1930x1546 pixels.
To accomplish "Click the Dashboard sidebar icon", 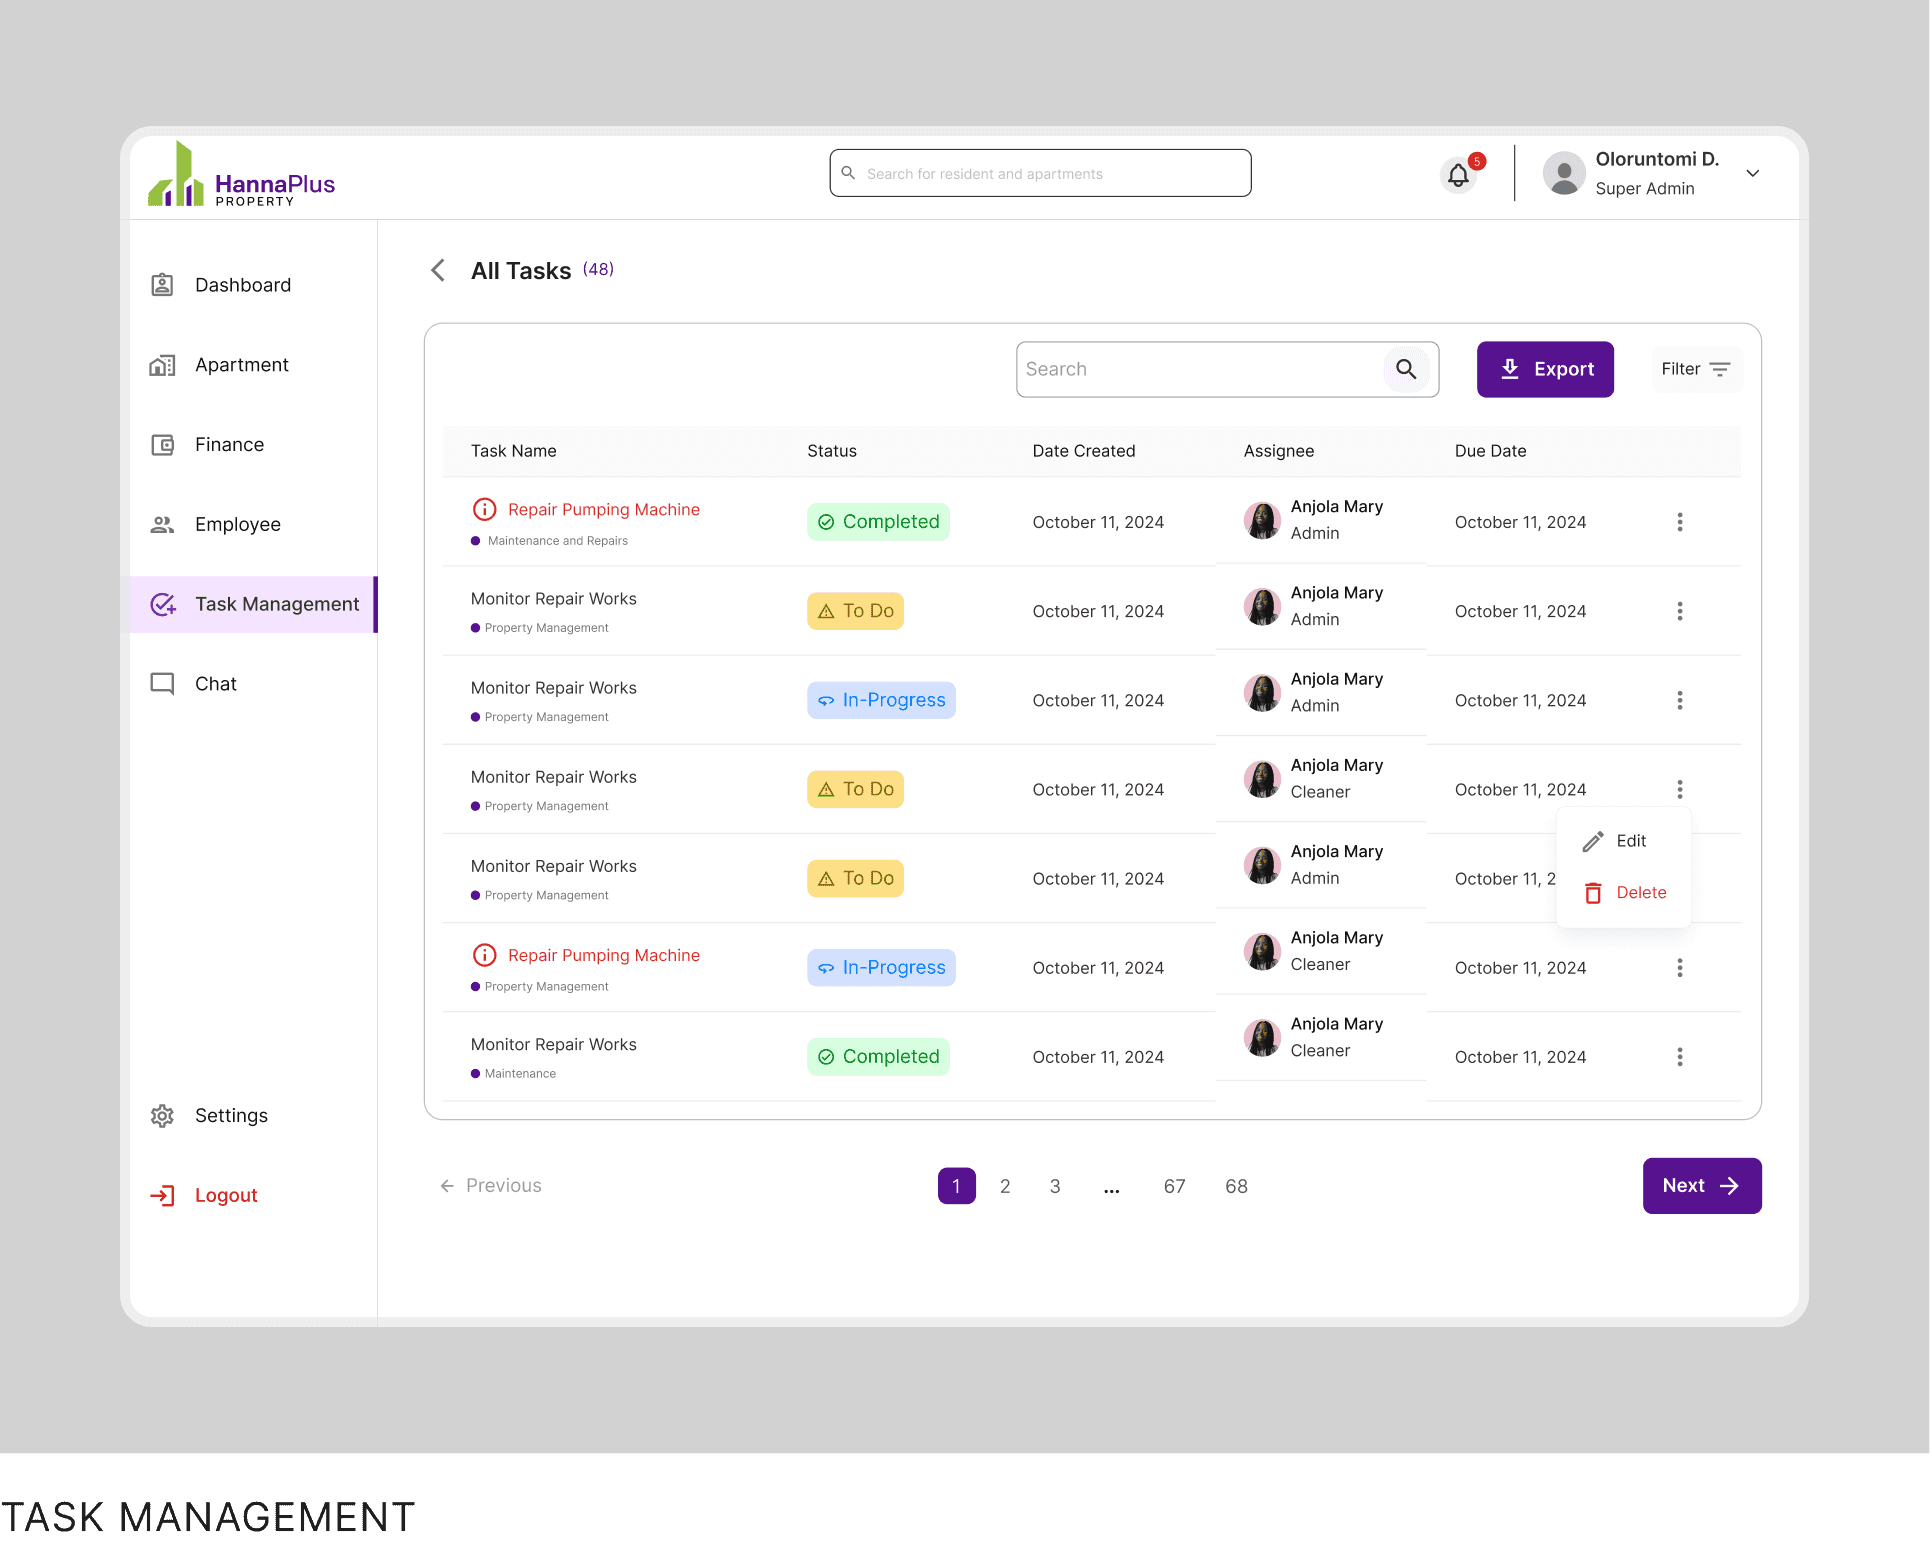I will (162, 285).
